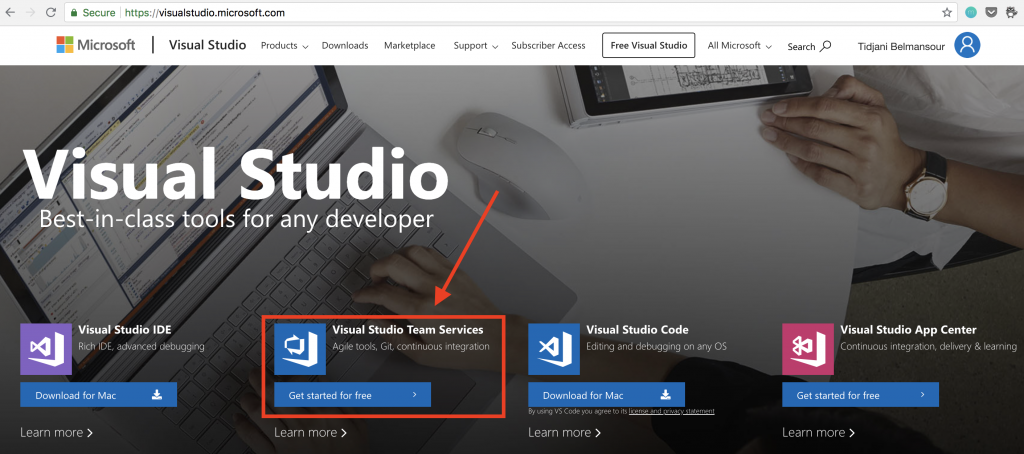Viewport: 1024px width, 454px height.
Task: Open the Downloads menu item
Action: click(345, 46)
